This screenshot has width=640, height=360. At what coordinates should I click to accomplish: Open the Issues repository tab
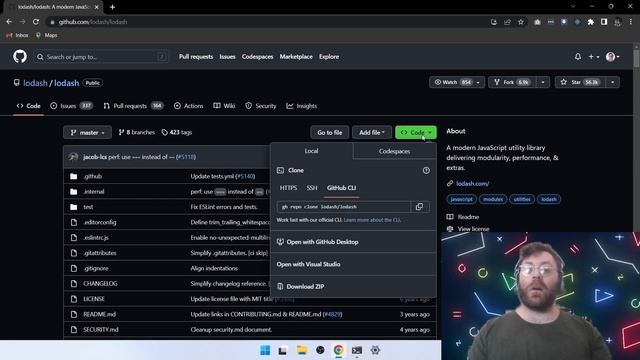pyautogui.click(x=71, y=106)
